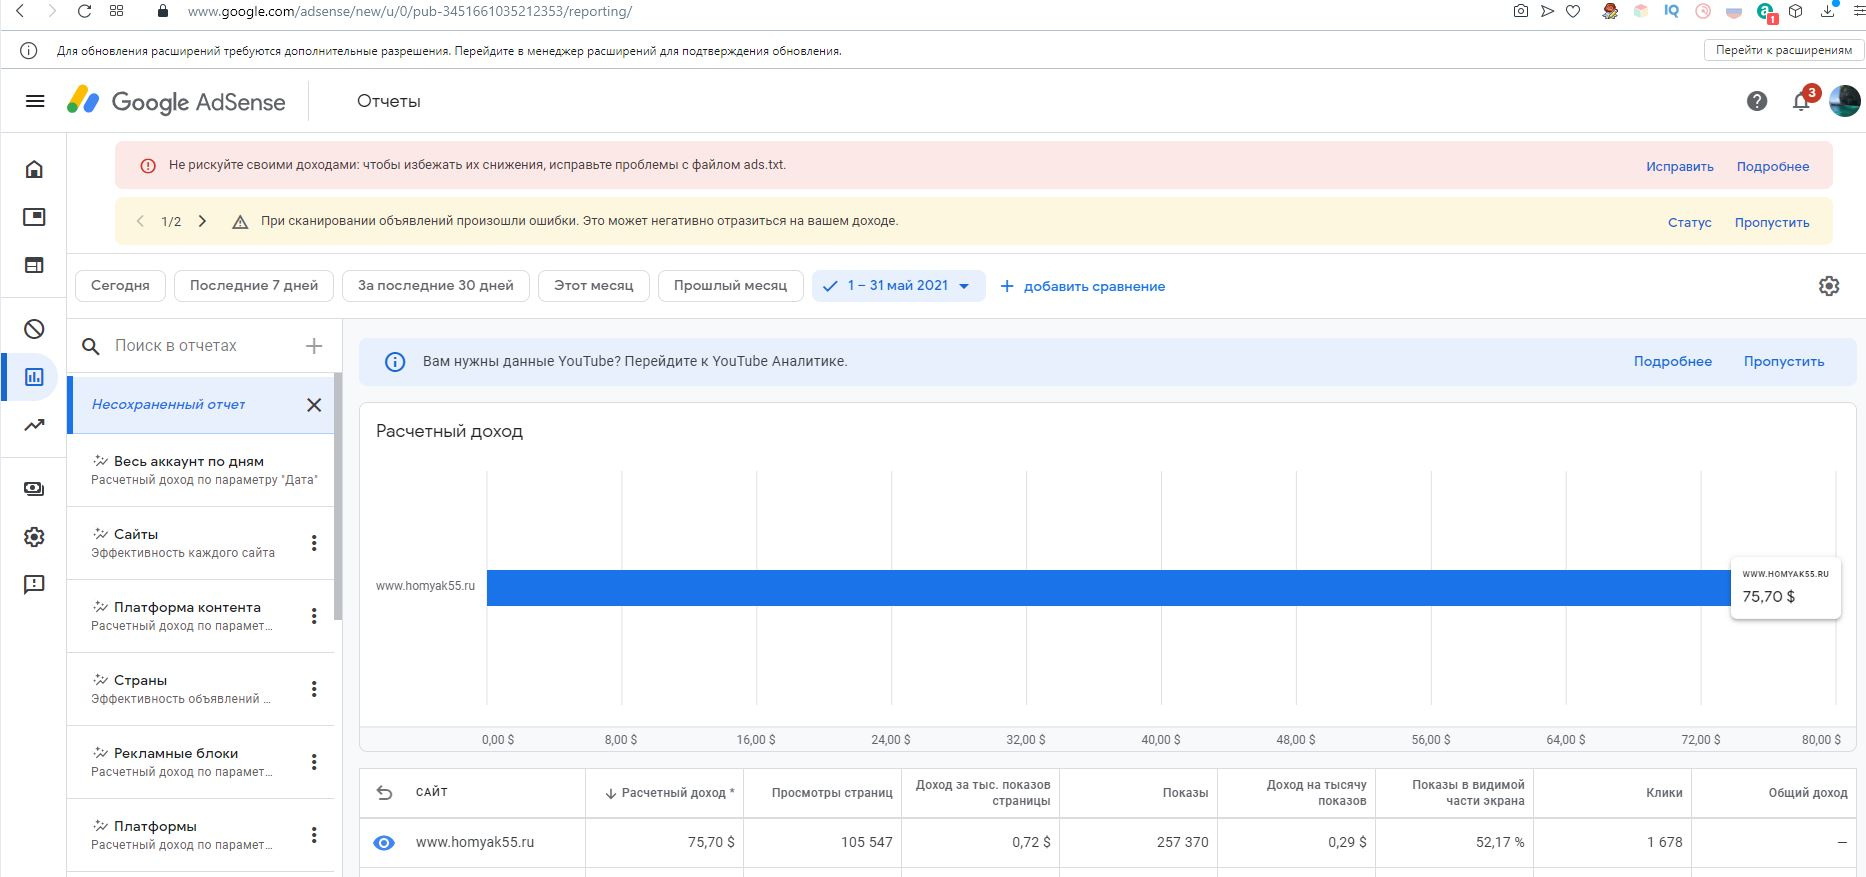Open the browser downloads icon
This screenshot has height=877, width=1866.
pos(1828,11)
